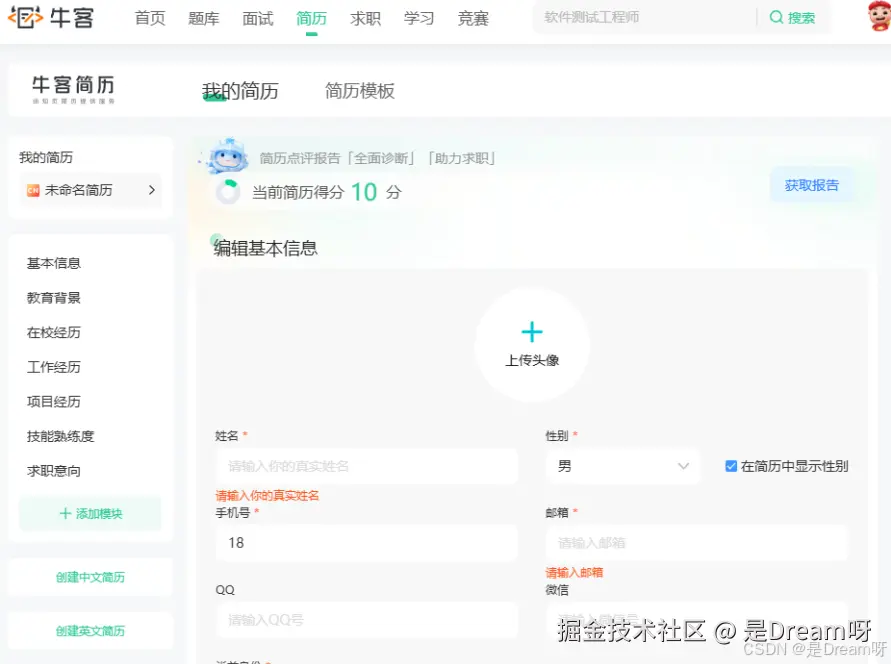The height and width of the screenshot is (664, 891).
Task: Click the 创建中文简历 button
Action: tap(90, 577)
